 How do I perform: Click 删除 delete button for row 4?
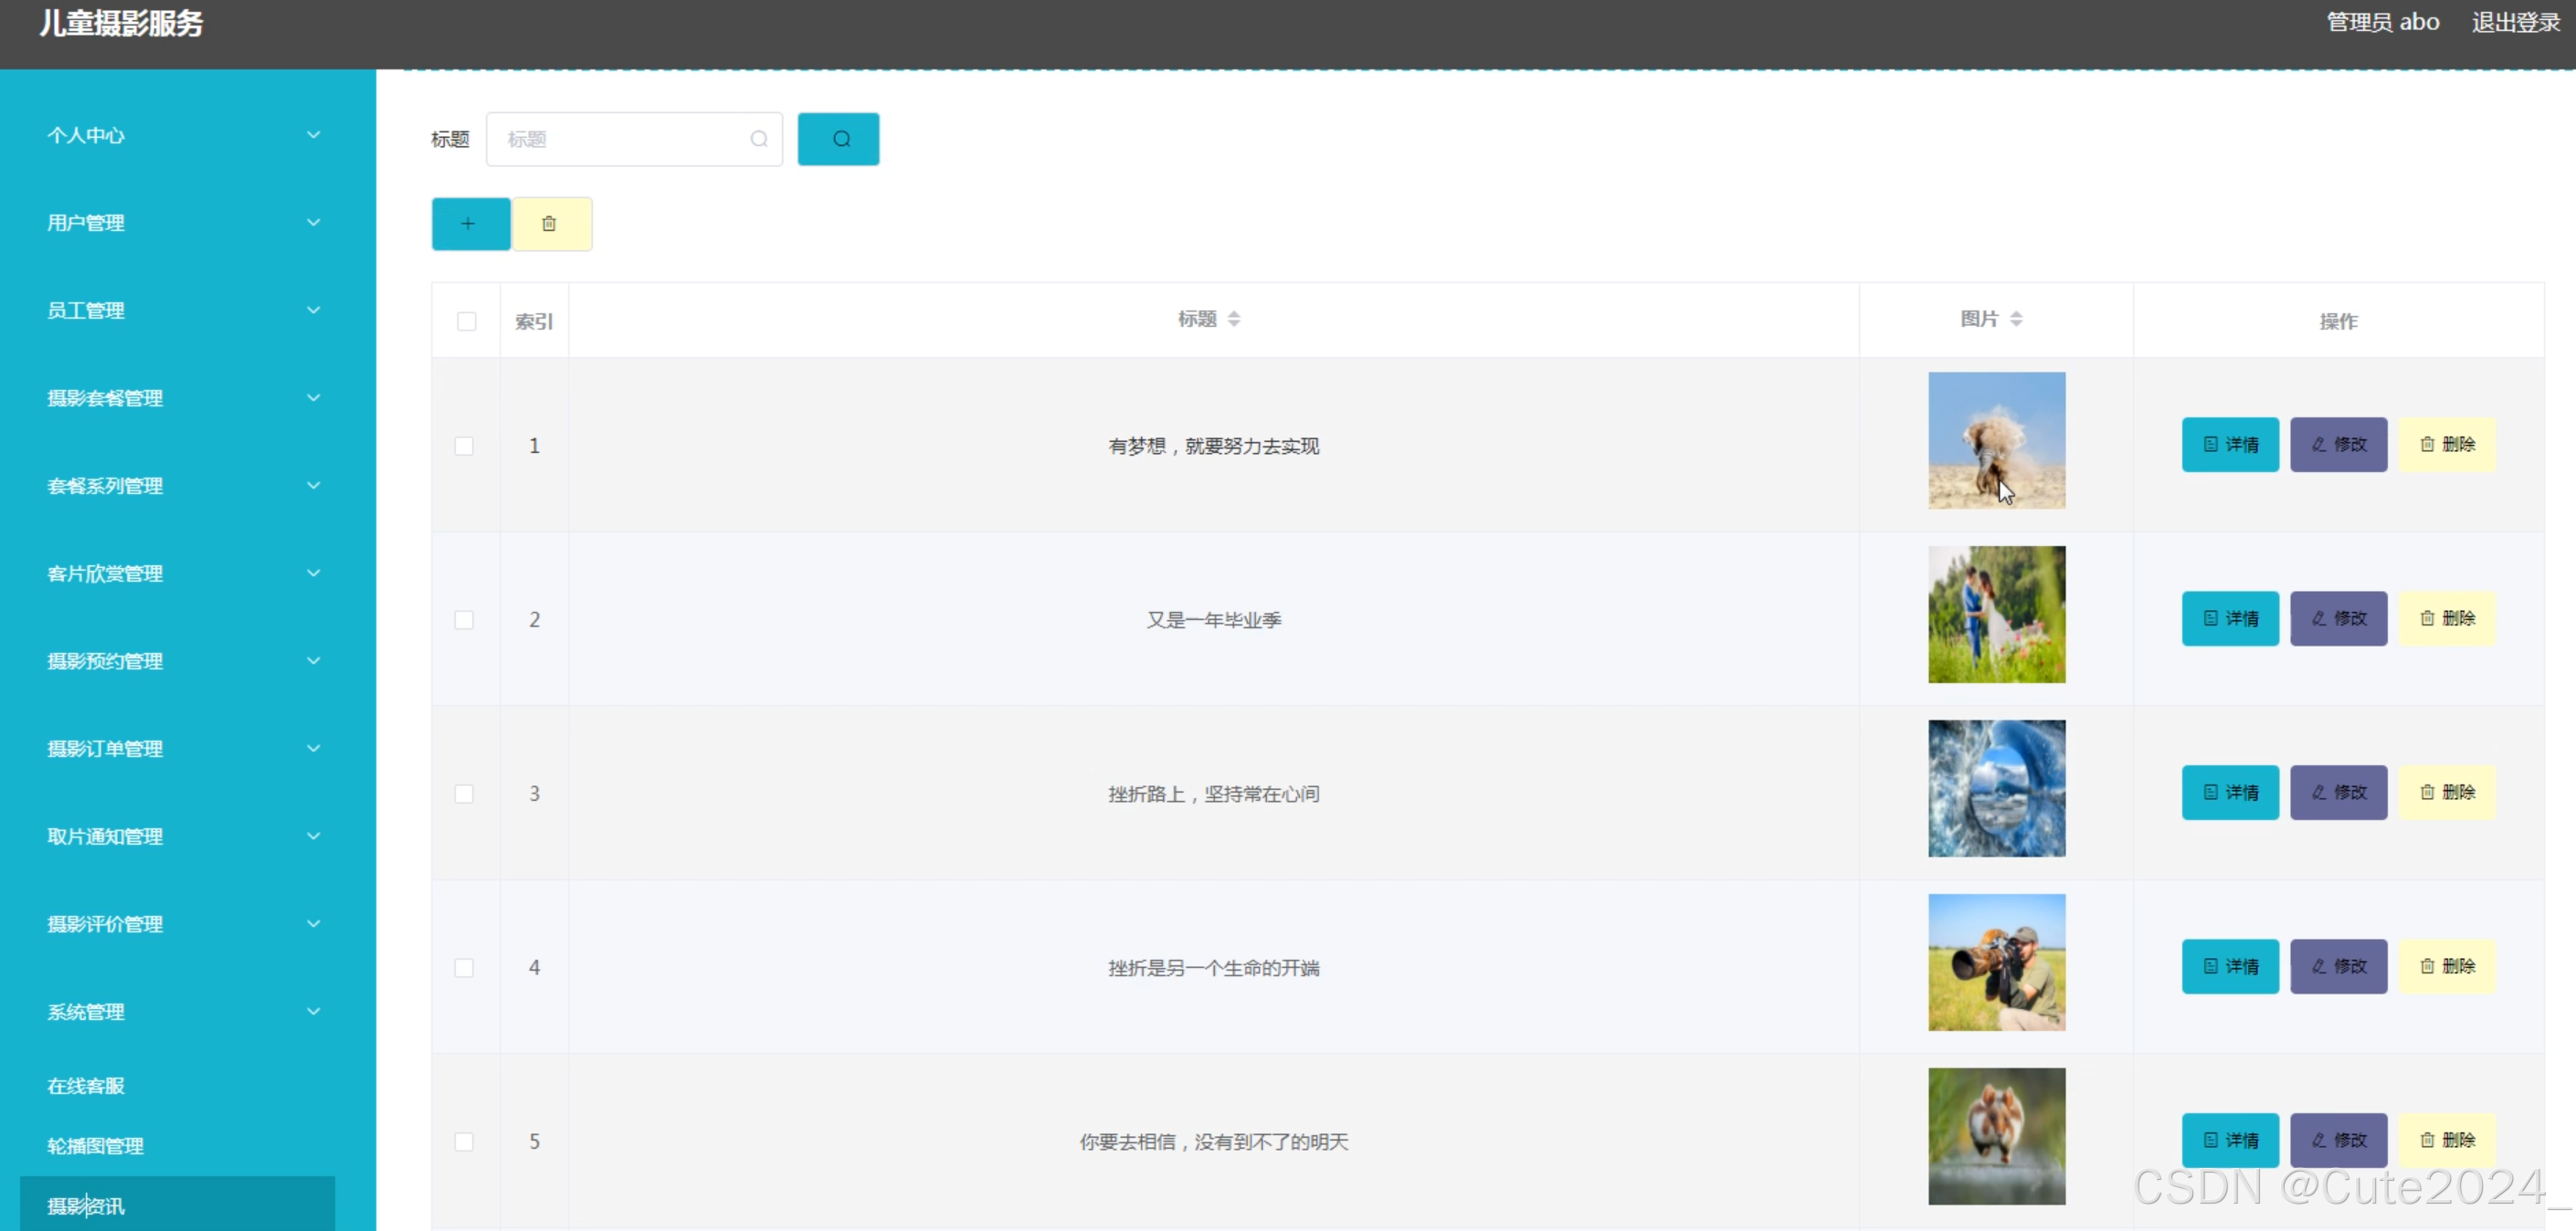coord(2447,967)
